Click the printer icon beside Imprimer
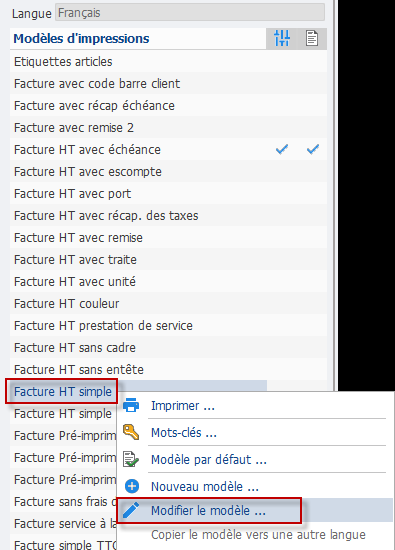 pos(131,405)
